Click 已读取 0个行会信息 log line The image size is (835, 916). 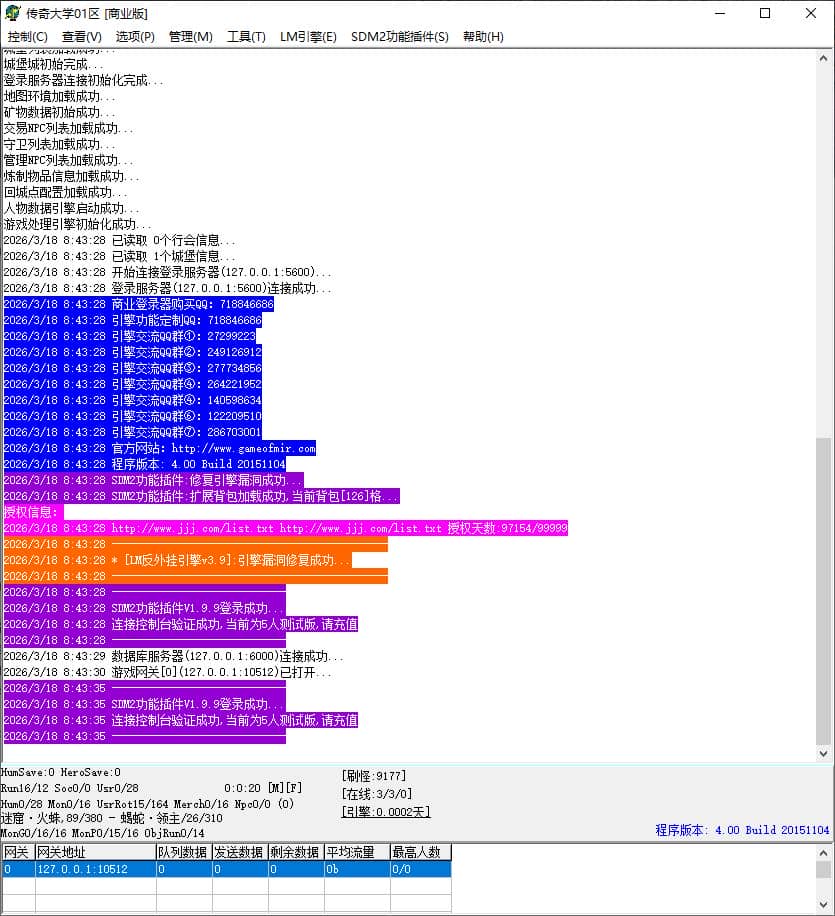click(x=119, y=241)
